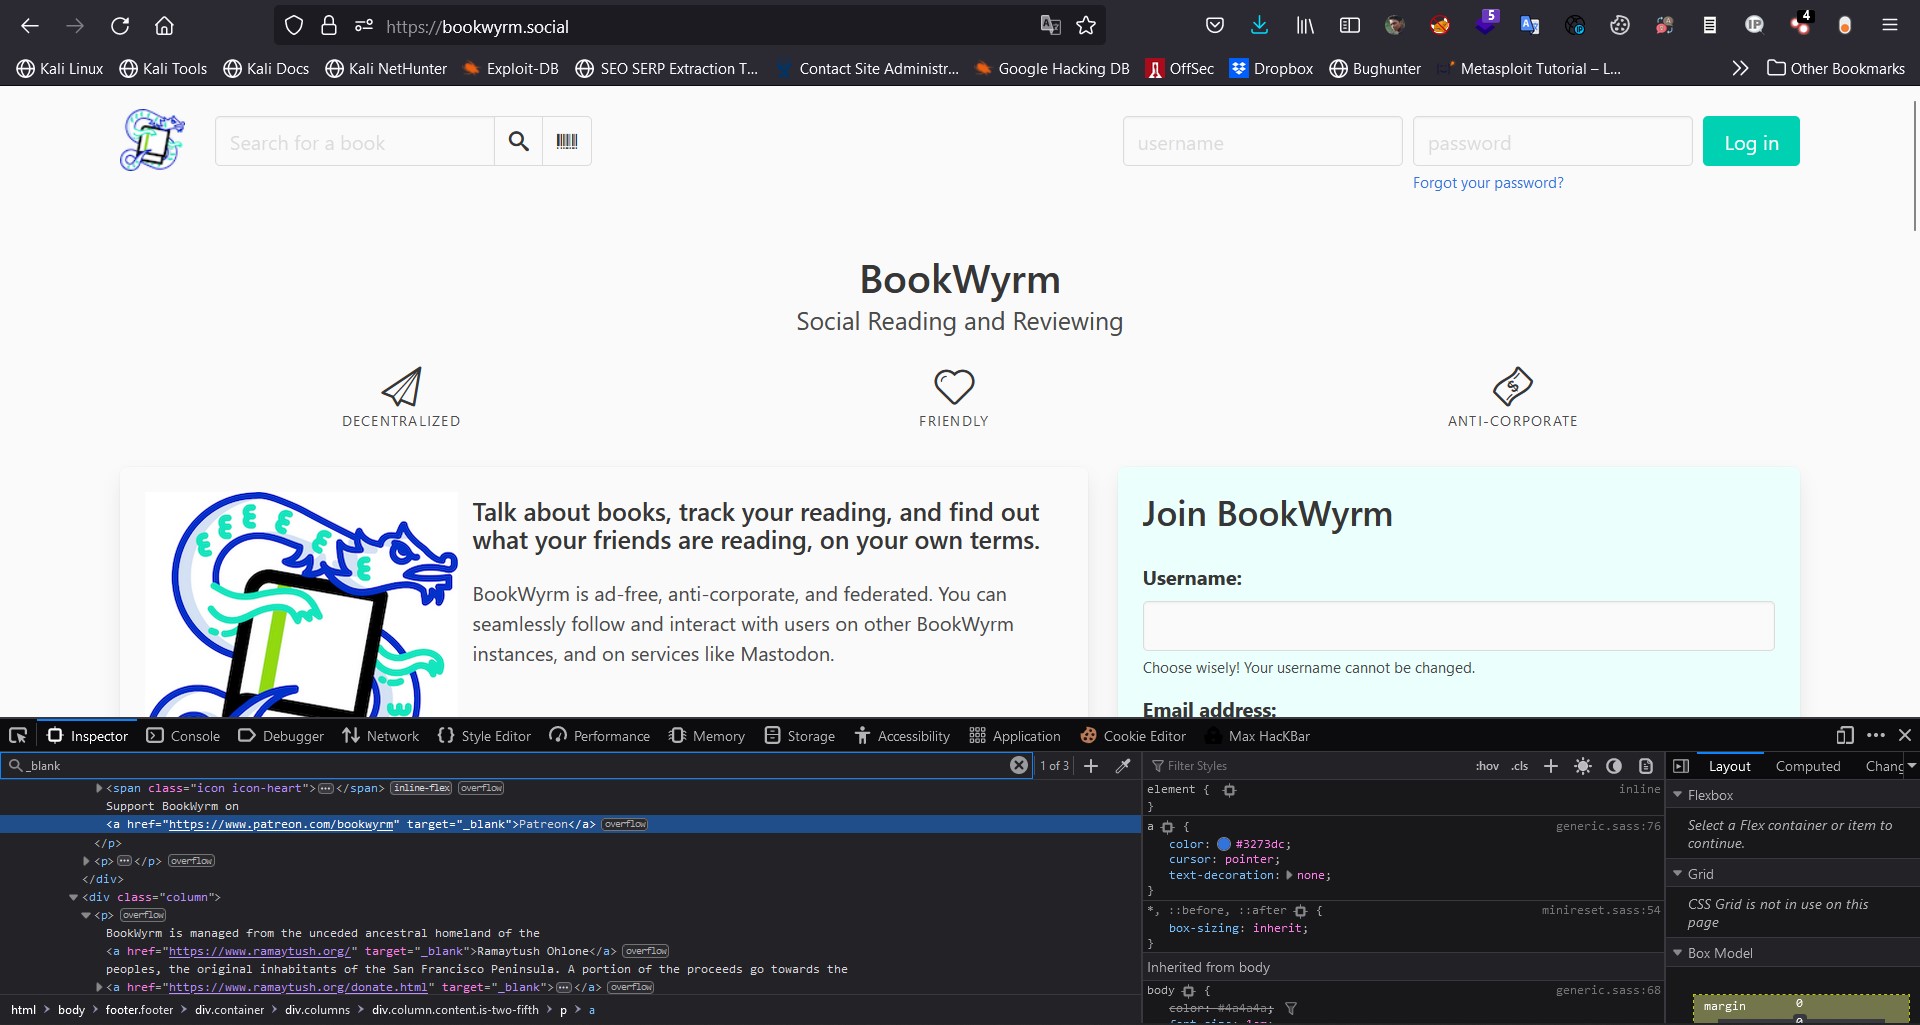
Task: Open the Storage tab
Action: tap(799, 736)
